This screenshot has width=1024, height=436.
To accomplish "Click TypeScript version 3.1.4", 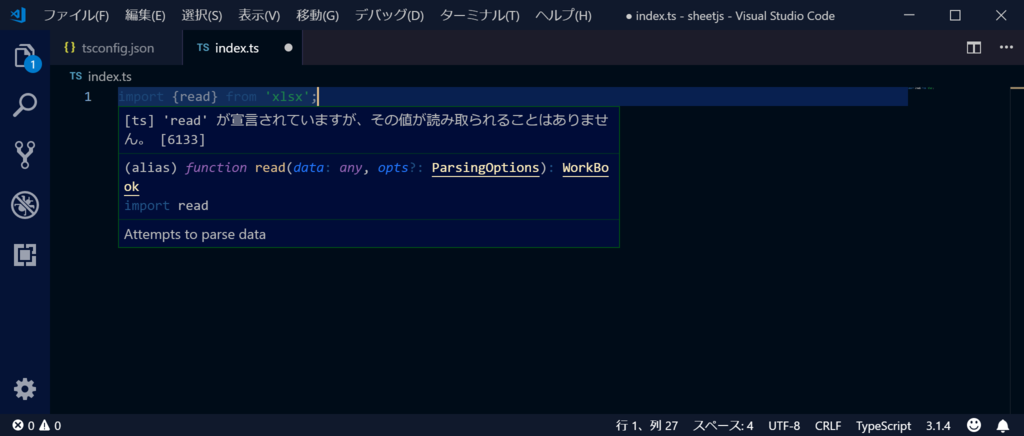I will click(938, 426).
